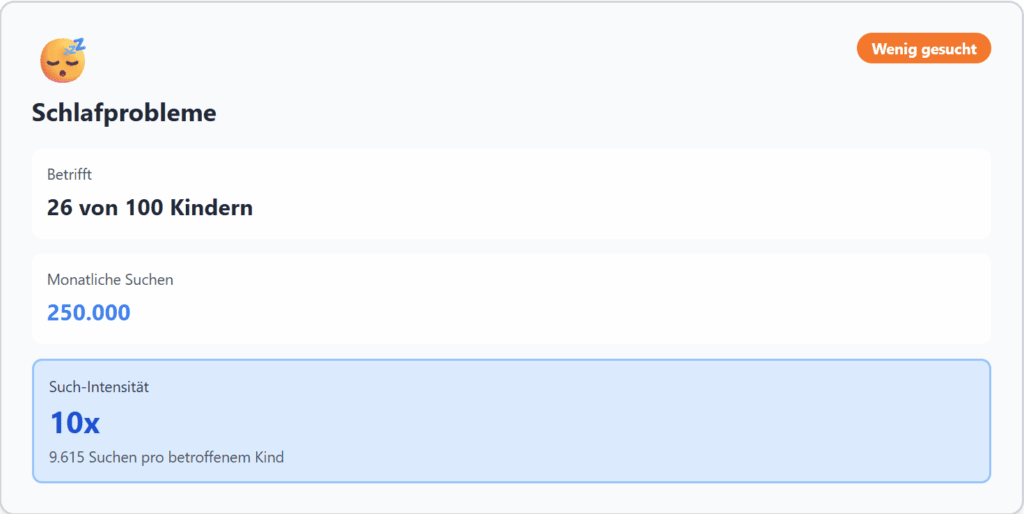
Task: Click the sleeping face emoji icon
Action: click(61, 62)
